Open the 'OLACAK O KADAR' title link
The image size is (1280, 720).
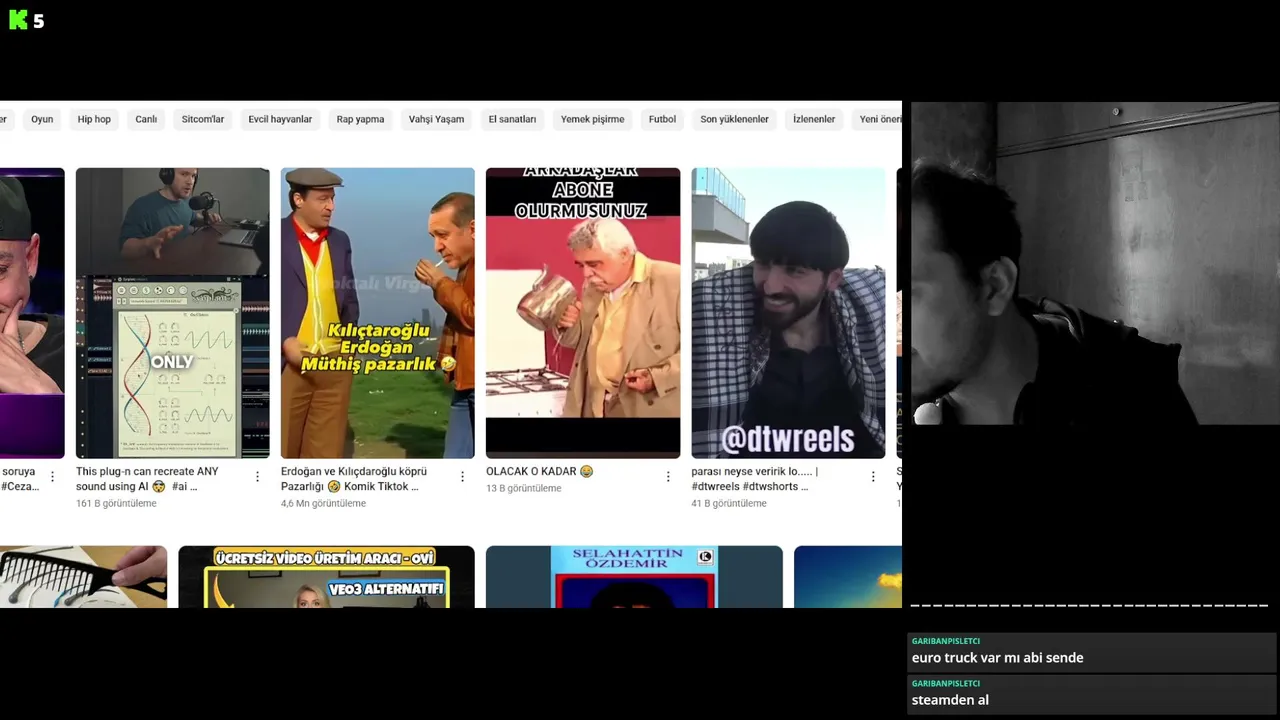pyautogui.click(x=539, y=472)
